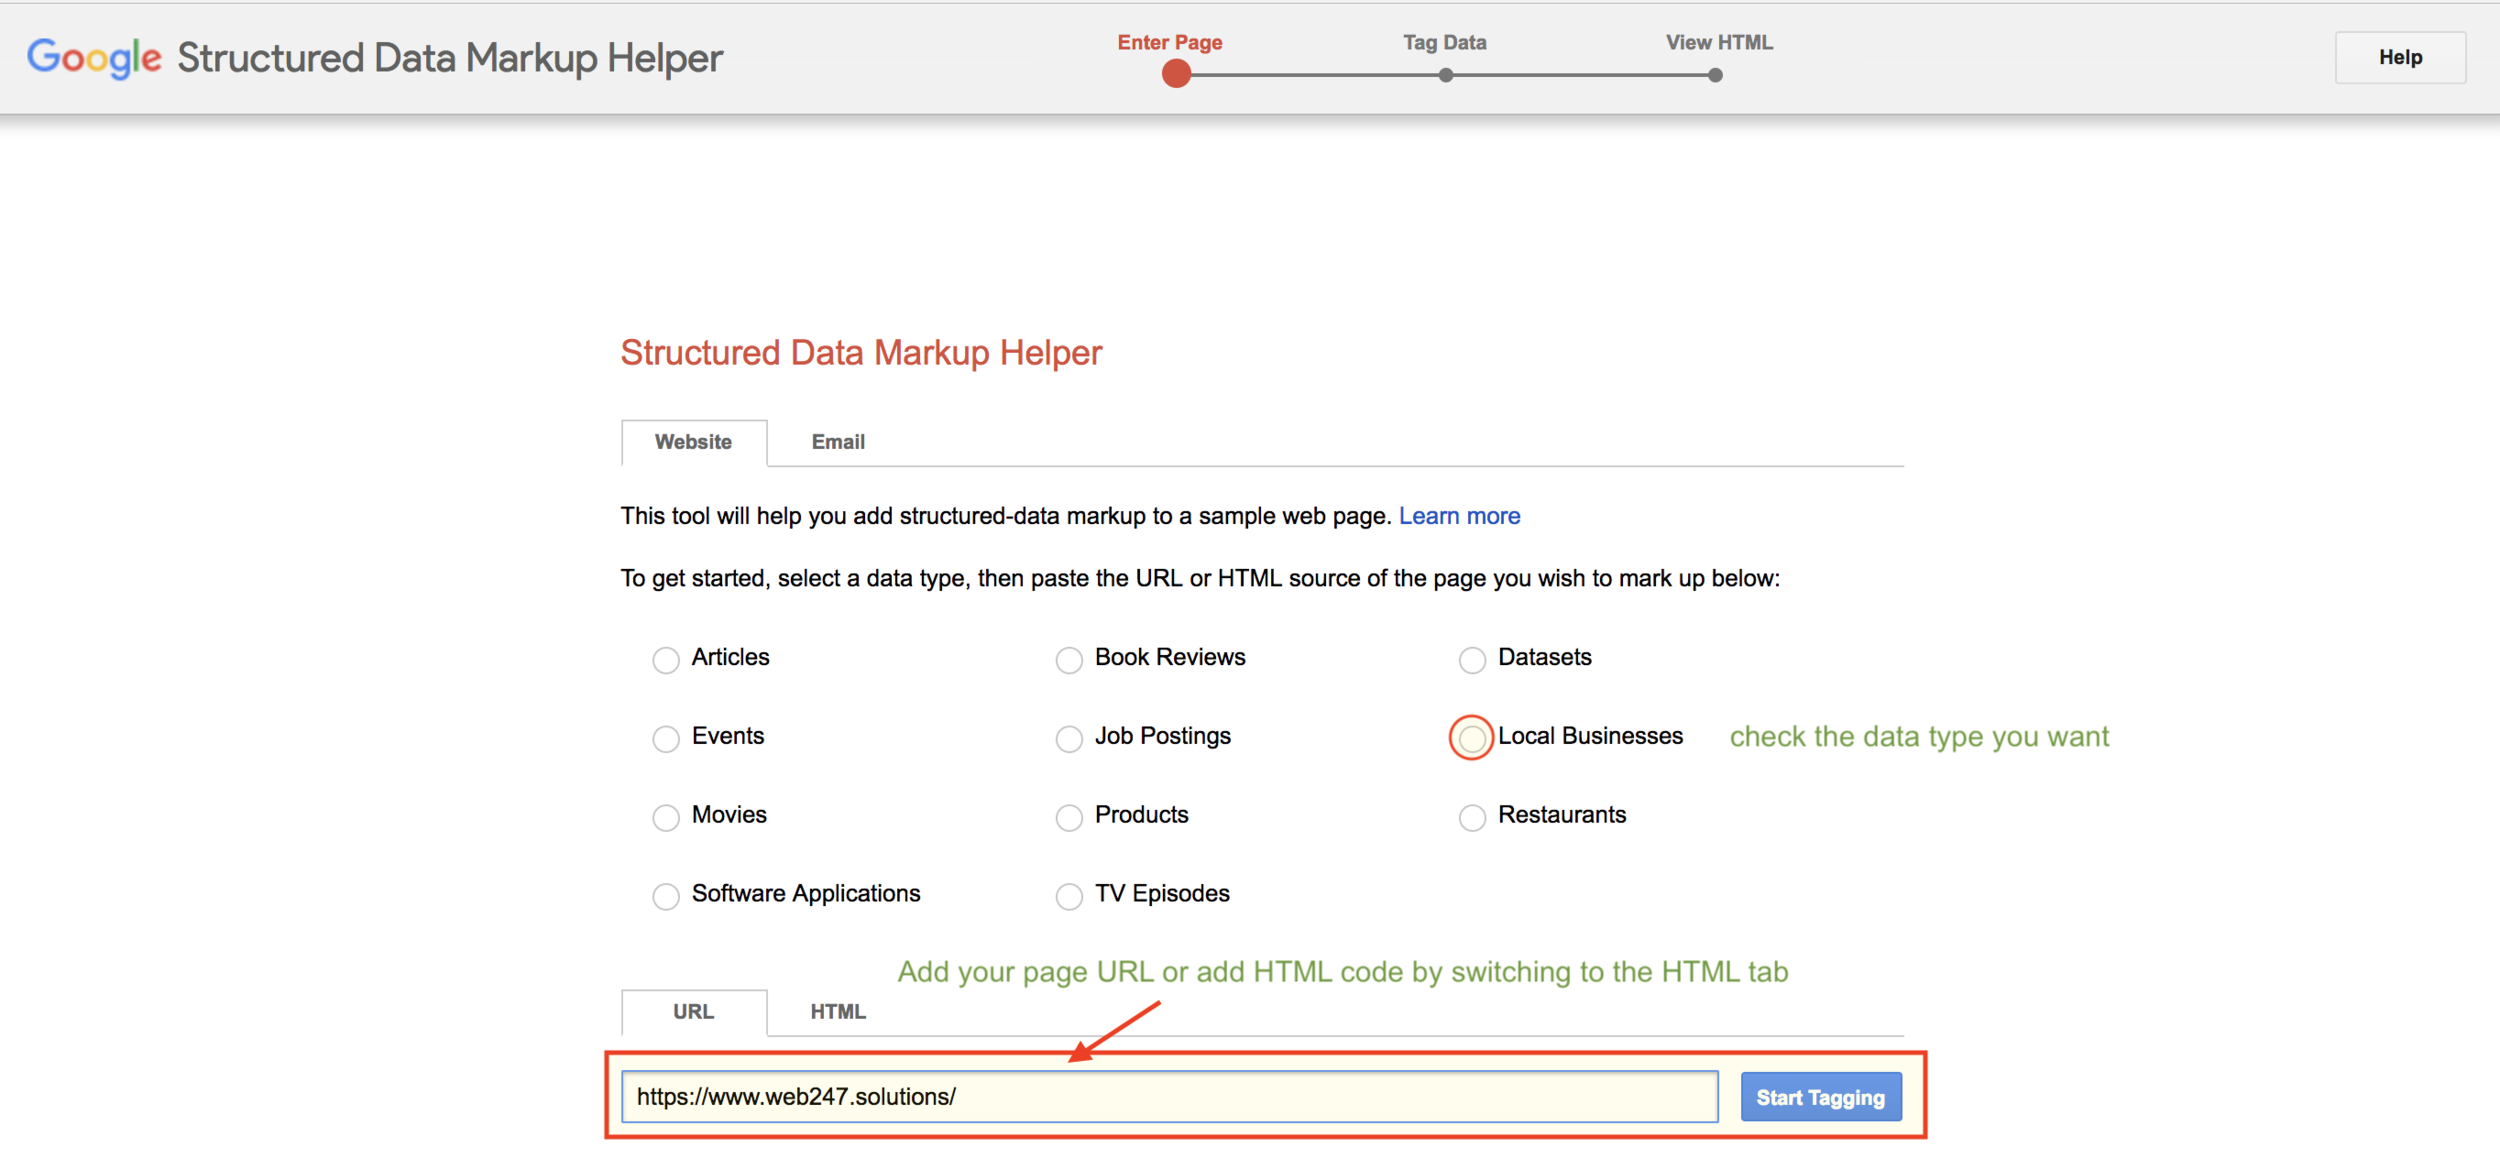Select the Datasets radio option
2500x1169 pixels.
(1472, 660)
